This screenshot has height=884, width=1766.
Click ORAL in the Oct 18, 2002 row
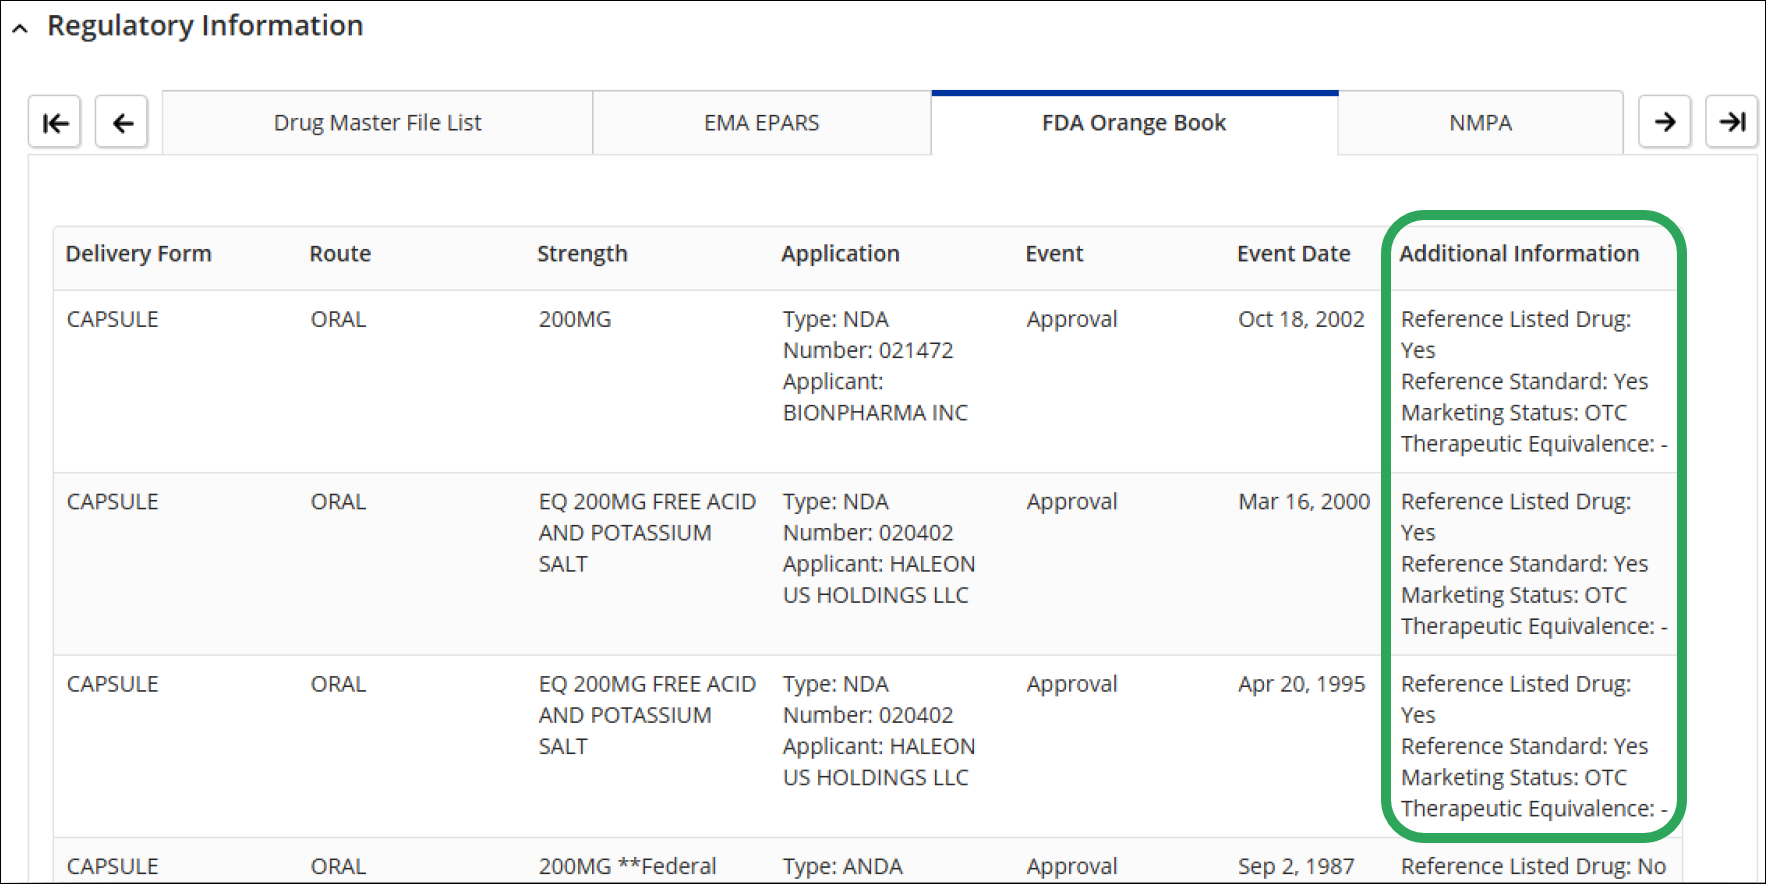(338, 319)
